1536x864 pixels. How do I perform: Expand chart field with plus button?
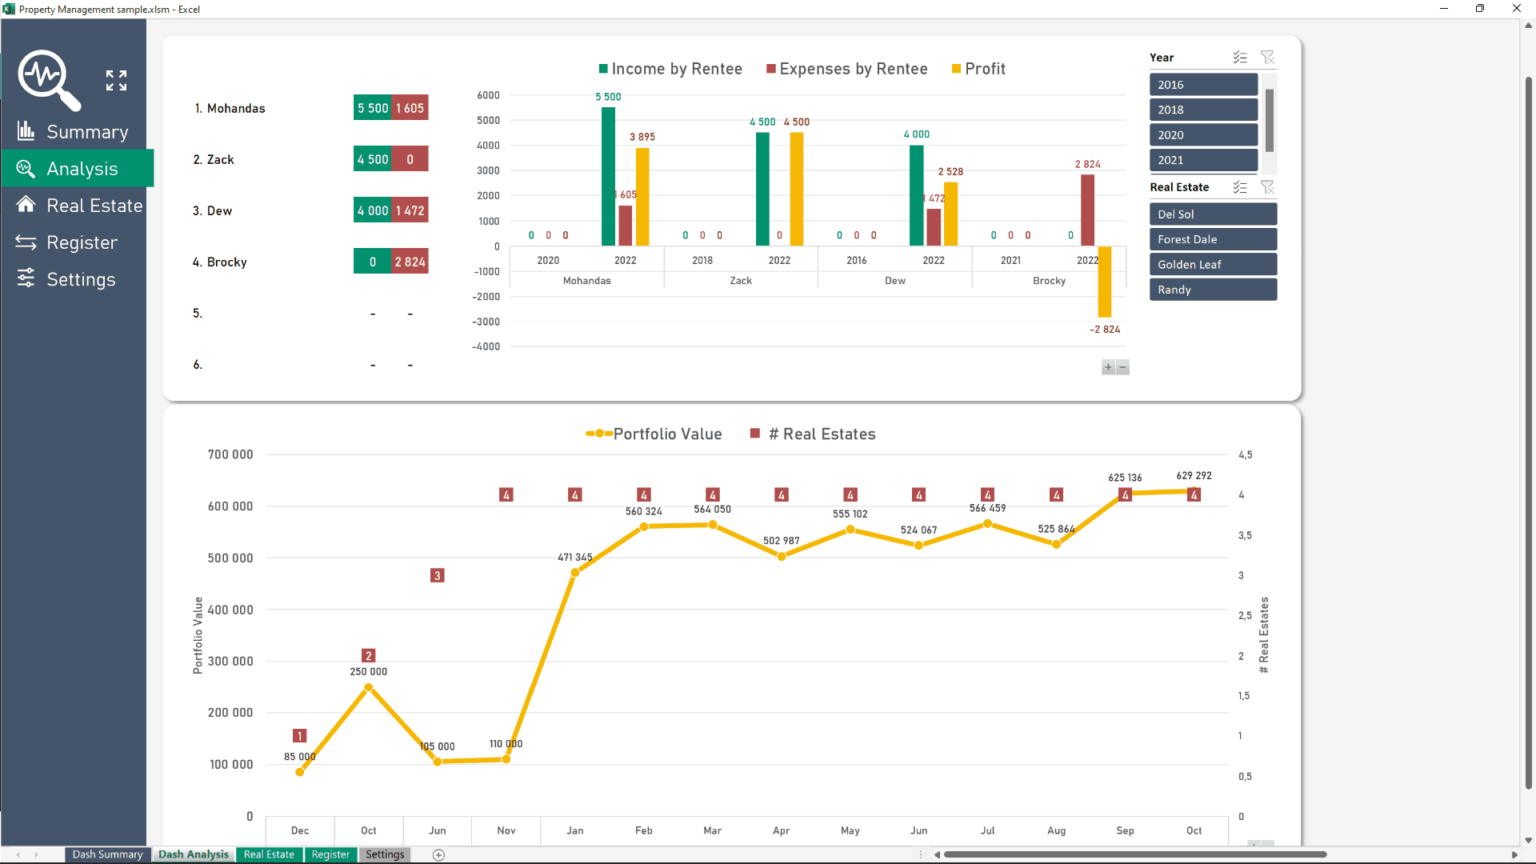pyautogui.click(x=1108, y=368)
